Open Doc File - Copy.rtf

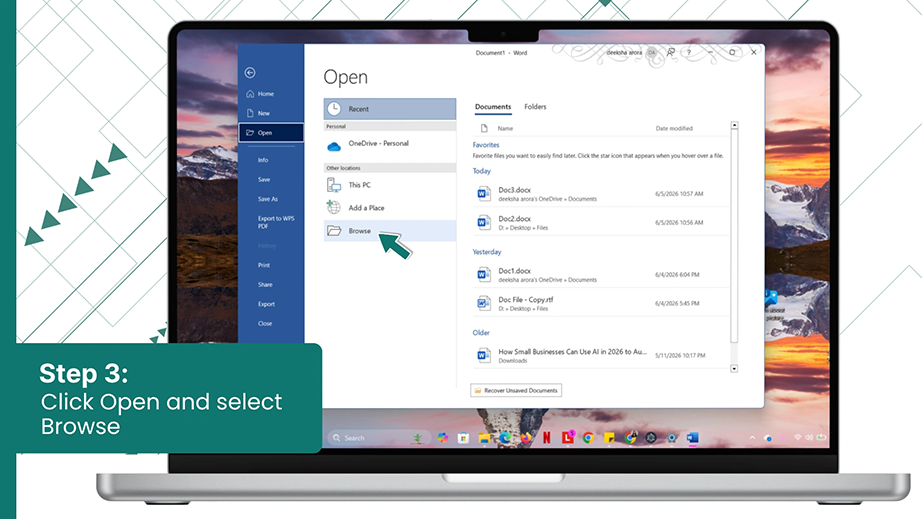(x=600, y=303)
